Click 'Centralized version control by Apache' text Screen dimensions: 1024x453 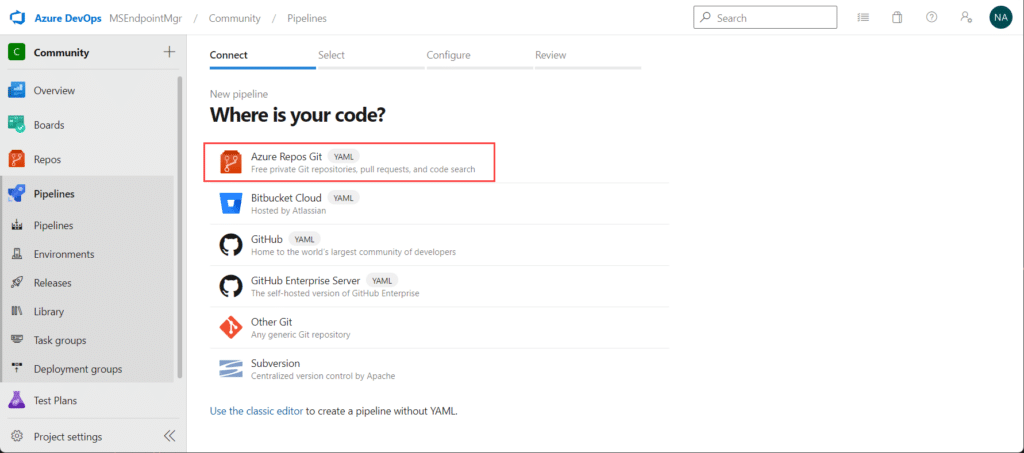pyautogui.click(x=323, y=376)
